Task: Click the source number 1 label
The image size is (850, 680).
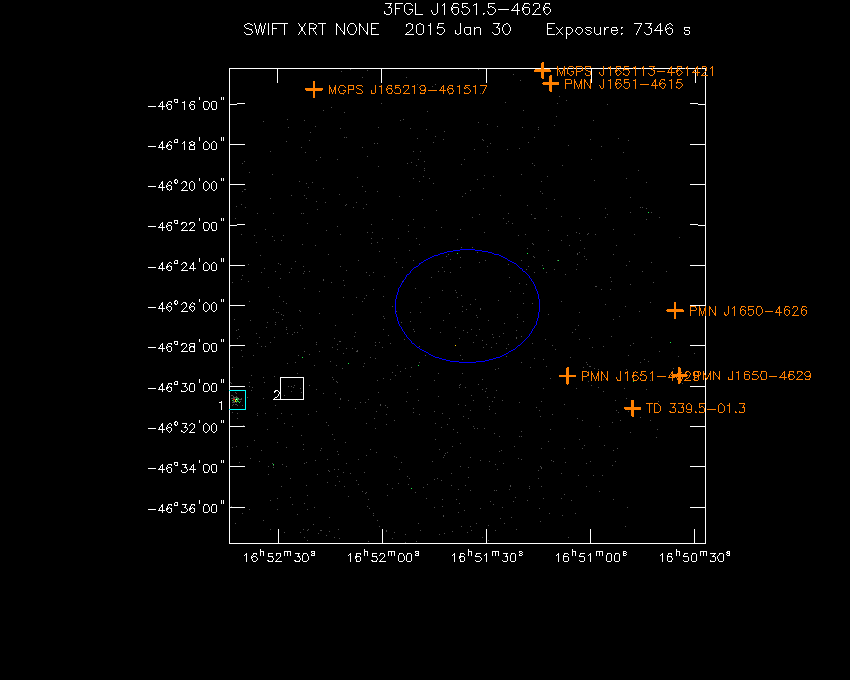Action: [x=221, y=406]
